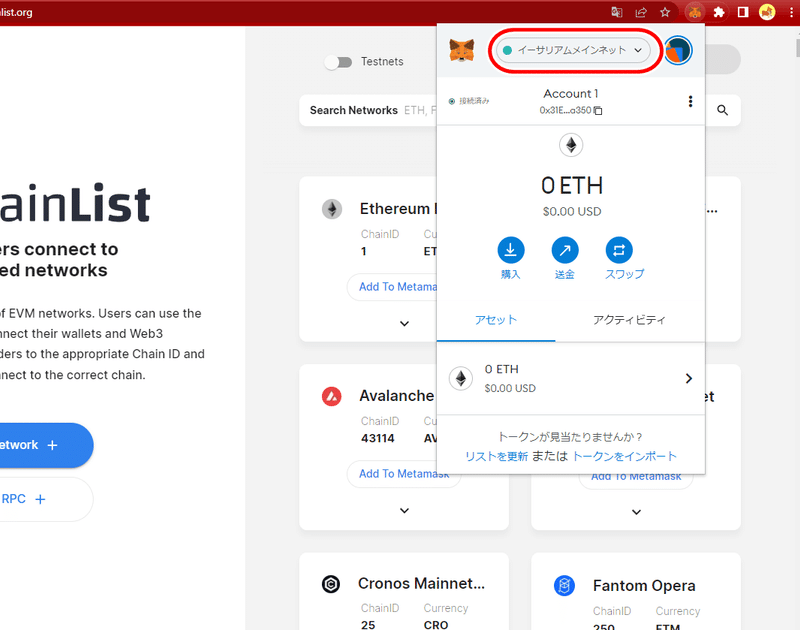800x630 pixels.
Task: Open the browser side panel icon
Action: (743, 12)
